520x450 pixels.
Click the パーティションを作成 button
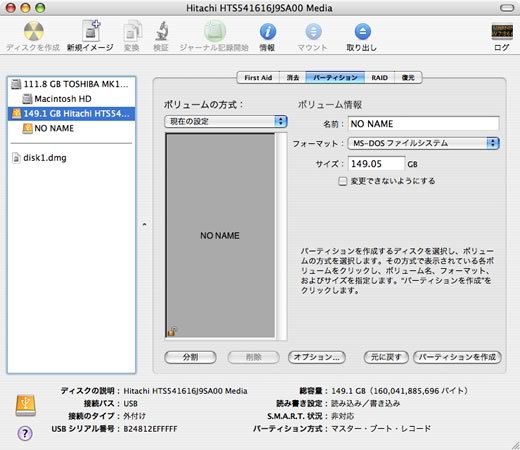[457, 357]
